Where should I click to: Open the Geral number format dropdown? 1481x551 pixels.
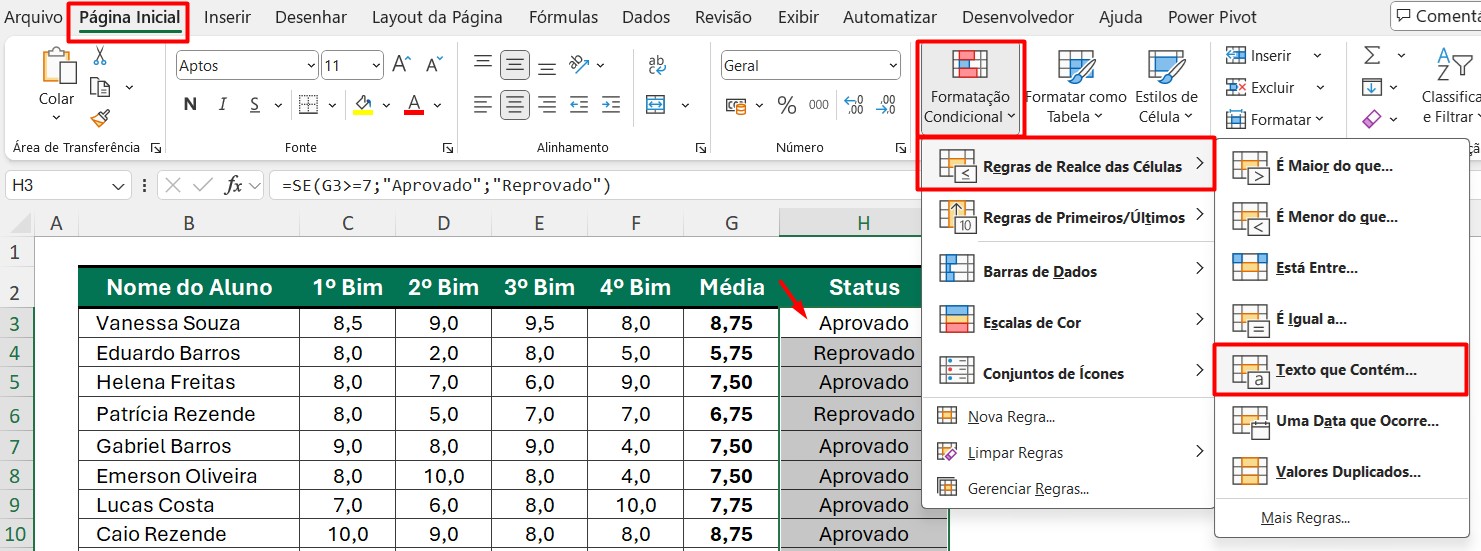click(x=891, y=66)
